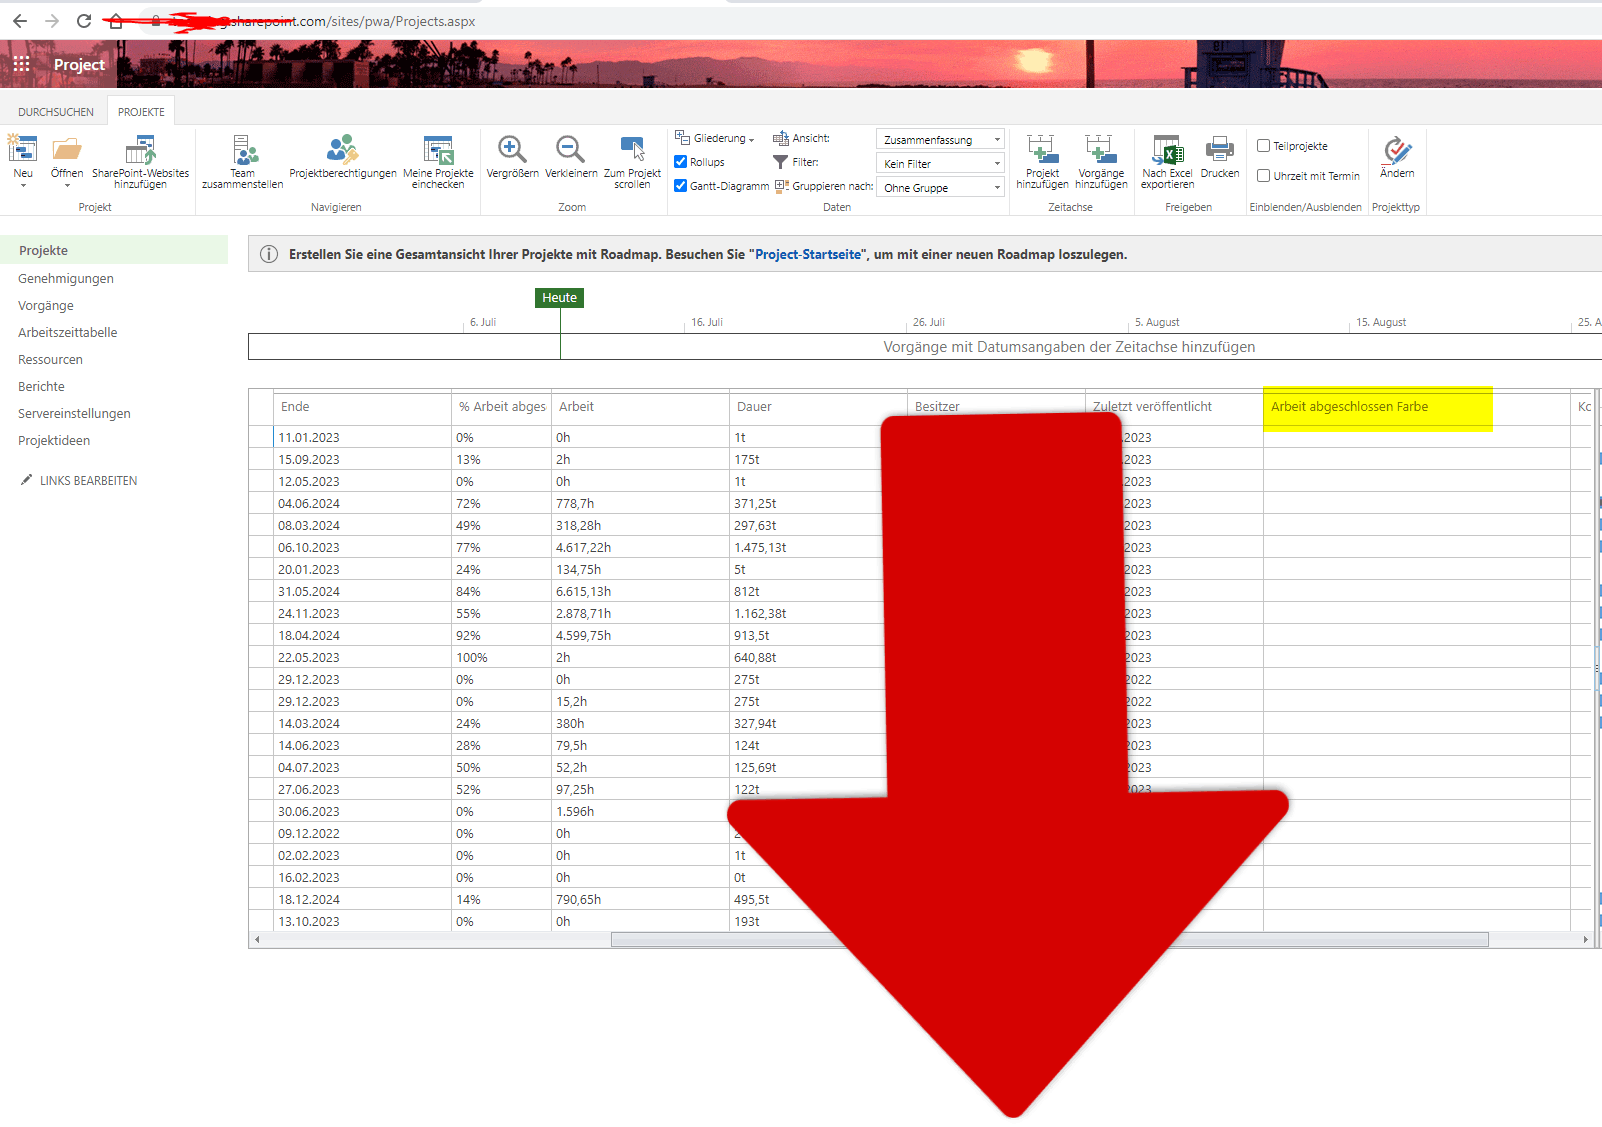This screenshot has width=1602, height=1127.
Task: Click LINKS BEARBEITEN link
Action: [88, 480]
